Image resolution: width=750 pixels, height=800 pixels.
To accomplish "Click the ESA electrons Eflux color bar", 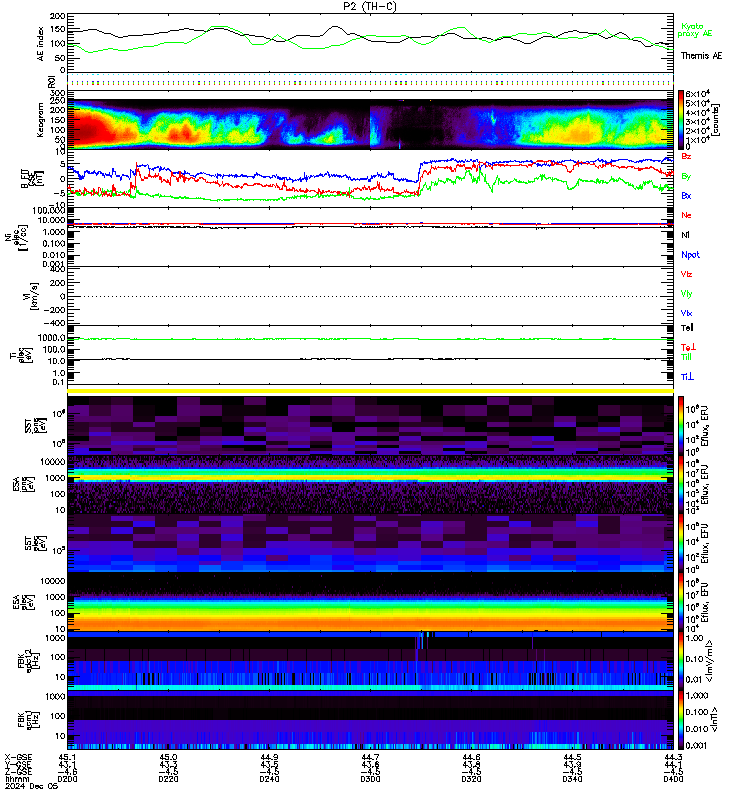I will coord(681,602).
